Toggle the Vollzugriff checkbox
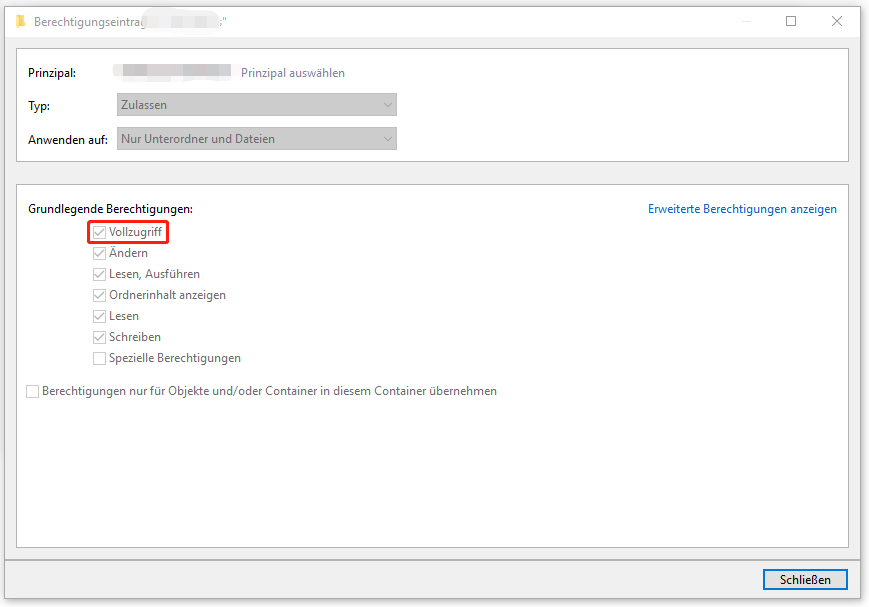Image resolution: width=869 pixels, height=607 pixels. pos(99,232)
